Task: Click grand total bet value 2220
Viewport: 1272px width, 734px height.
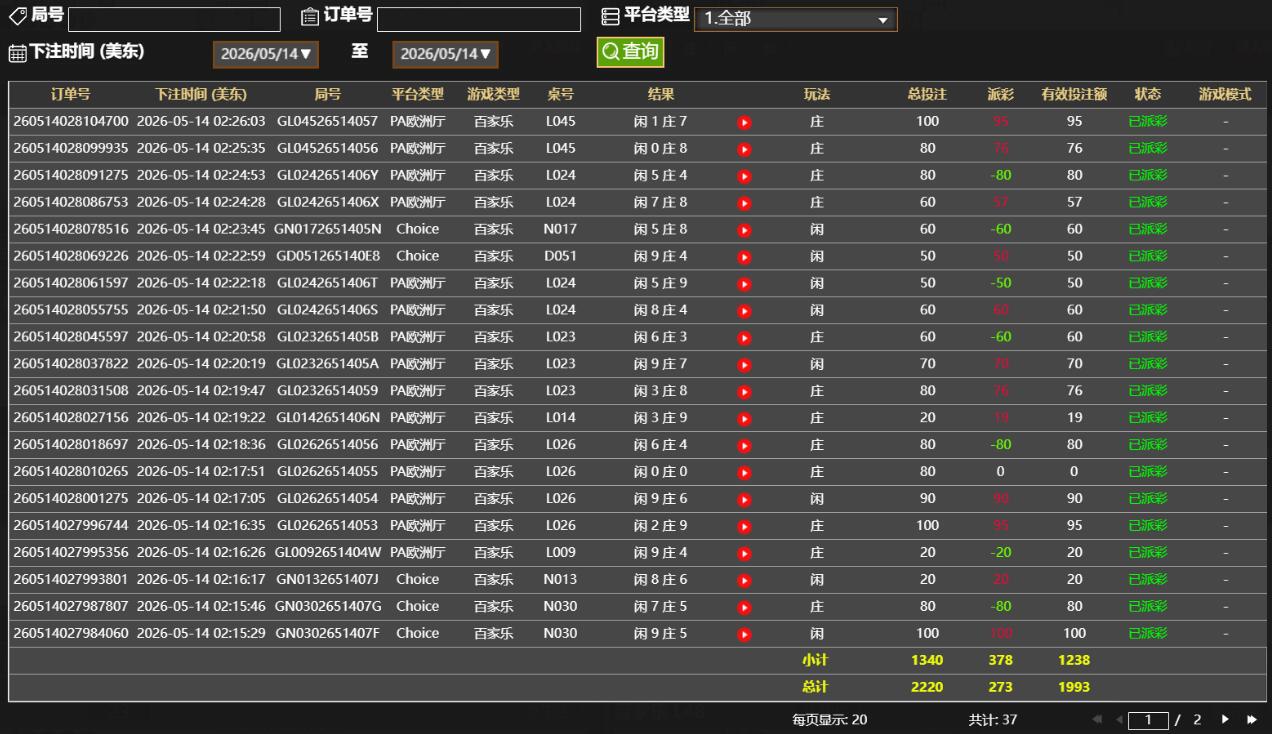Action: click(927, 687)
